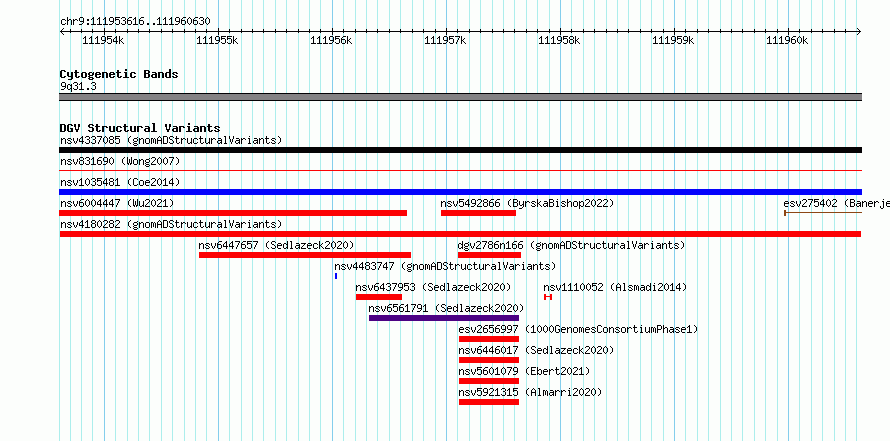Open the nsv4483747 (gnomADStructuralVariants) label
The image size is (890, 441).
point(445,266)
